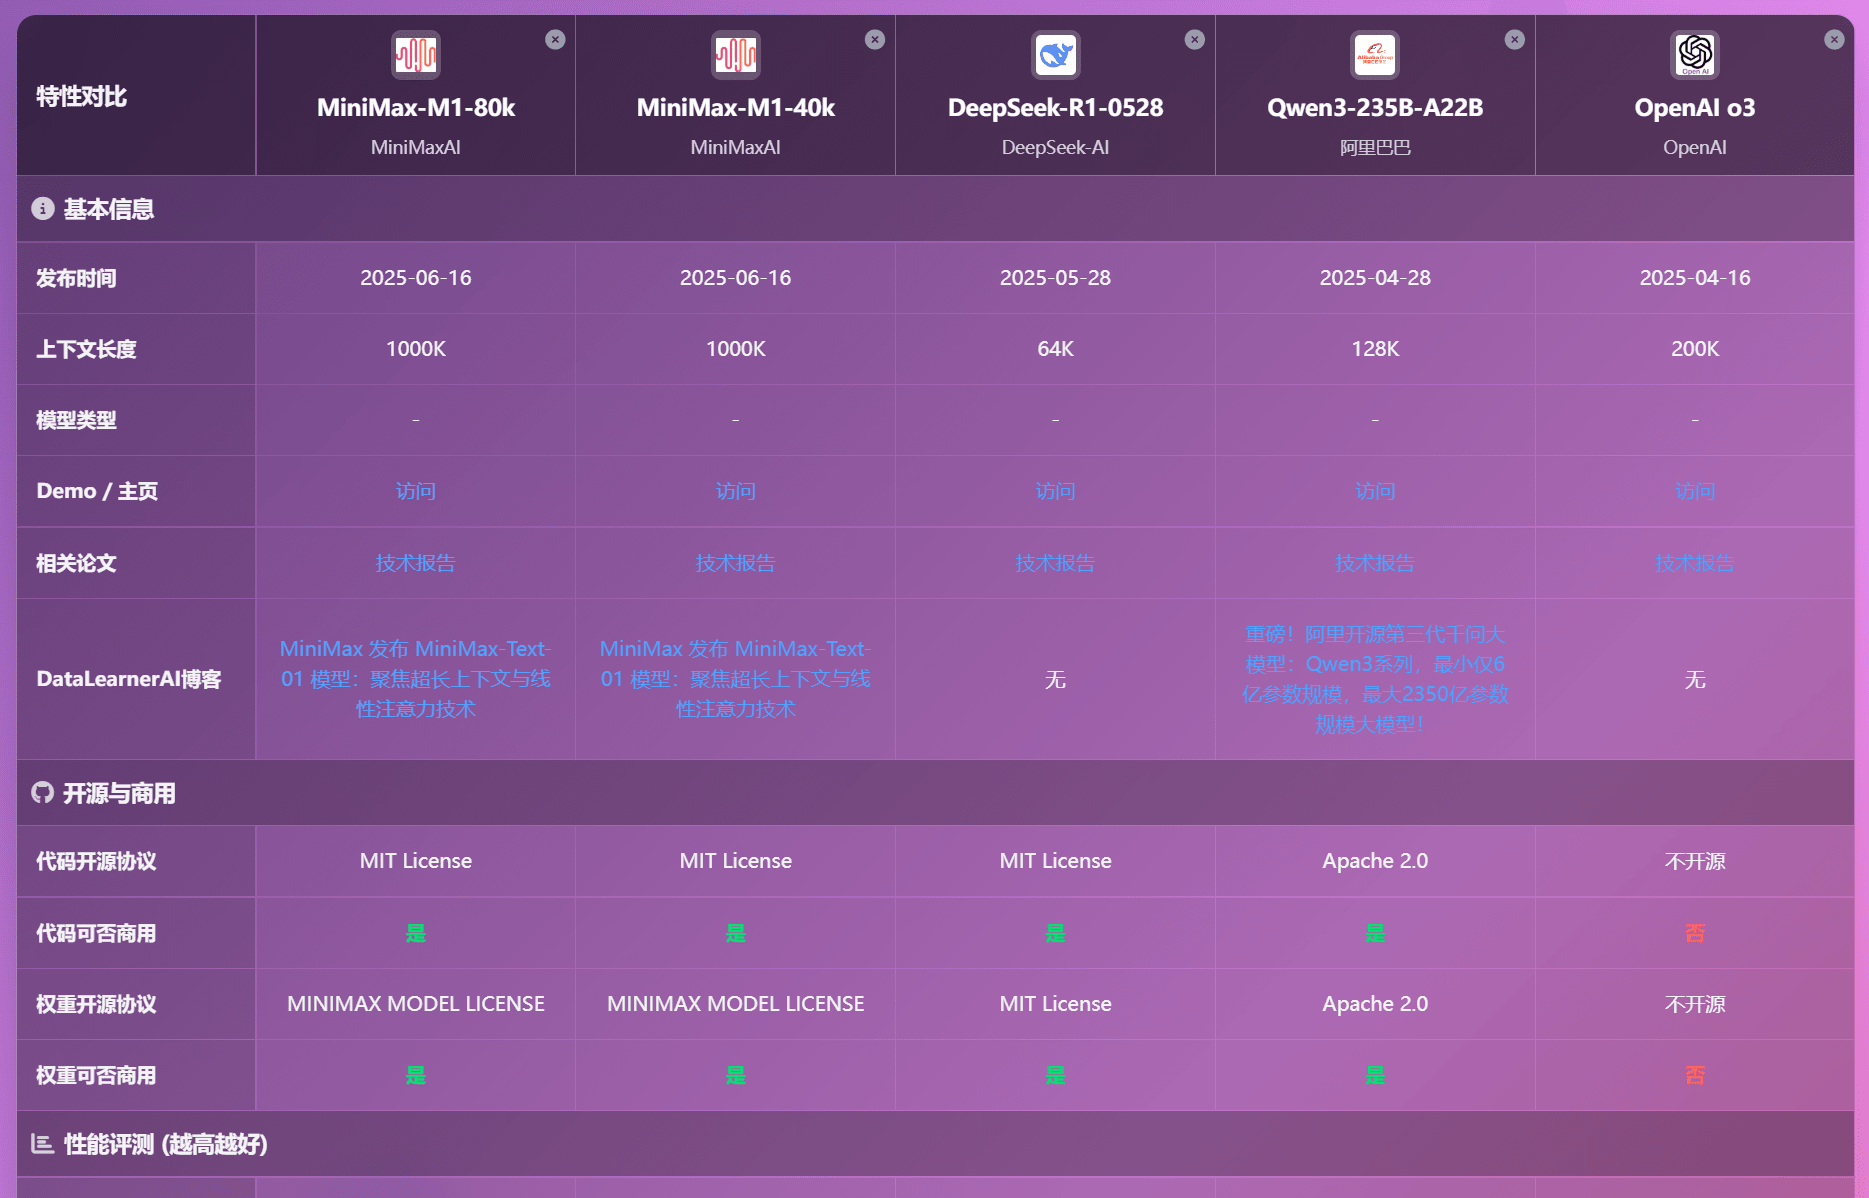Screen dimensions: 1869x1198
Task: Open the Qwen3-235B-A22B model title
Action: pyautogui.click(x=1375, y=107)
